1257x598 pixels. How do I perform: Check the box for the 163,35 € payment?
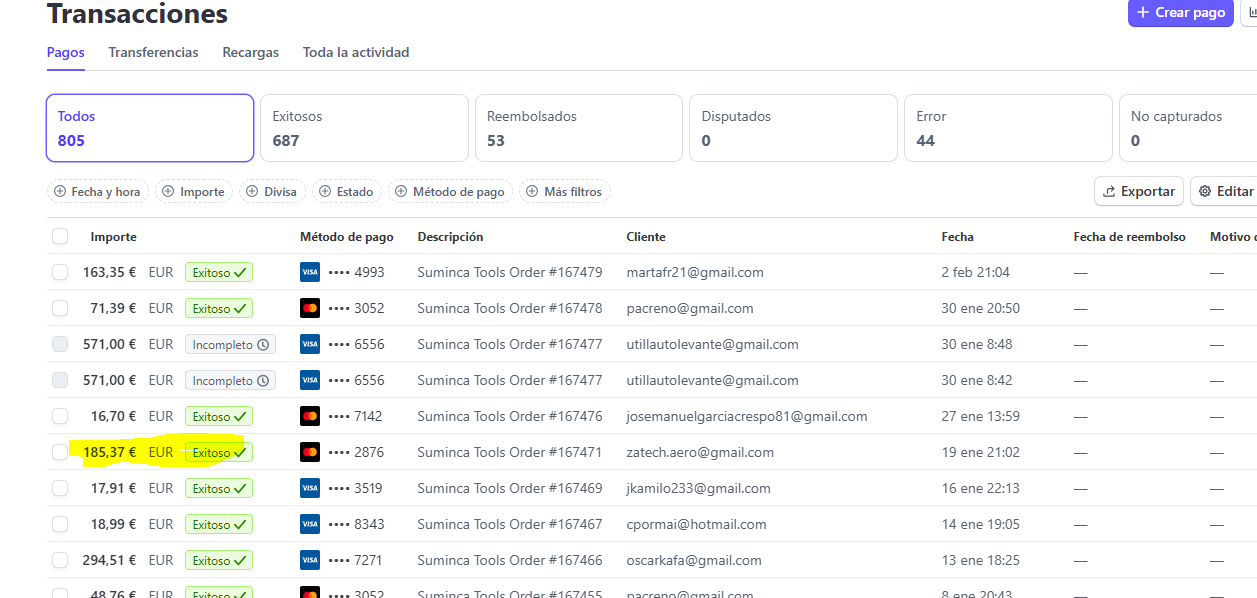(60, 272)
